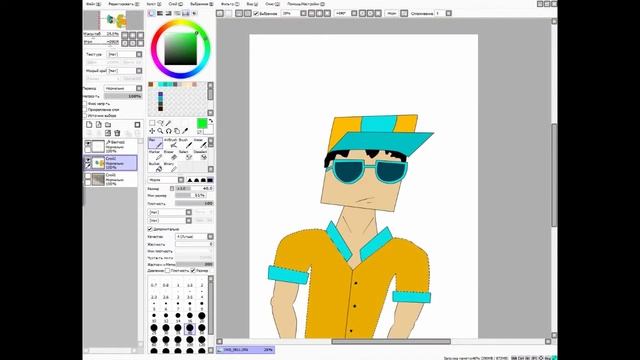Select the Eyedropper color picker tool
The image size is (640, 360).
point(185,131)
